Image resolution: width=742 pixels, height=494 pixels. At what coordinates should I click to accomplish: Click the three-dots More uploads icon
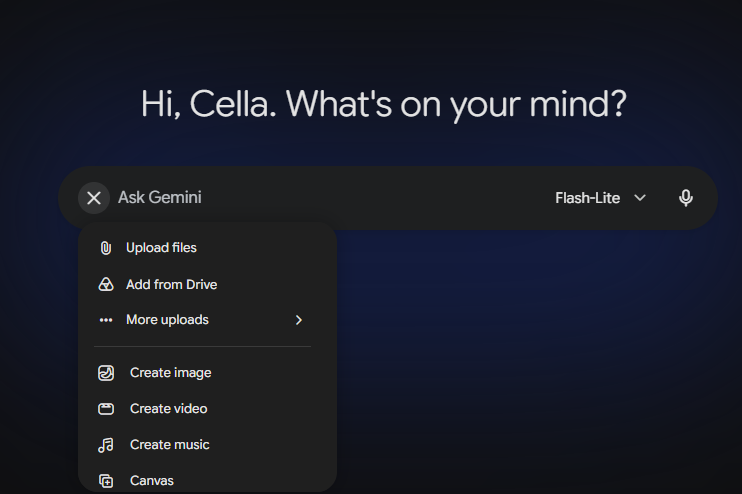pos(106,320)
